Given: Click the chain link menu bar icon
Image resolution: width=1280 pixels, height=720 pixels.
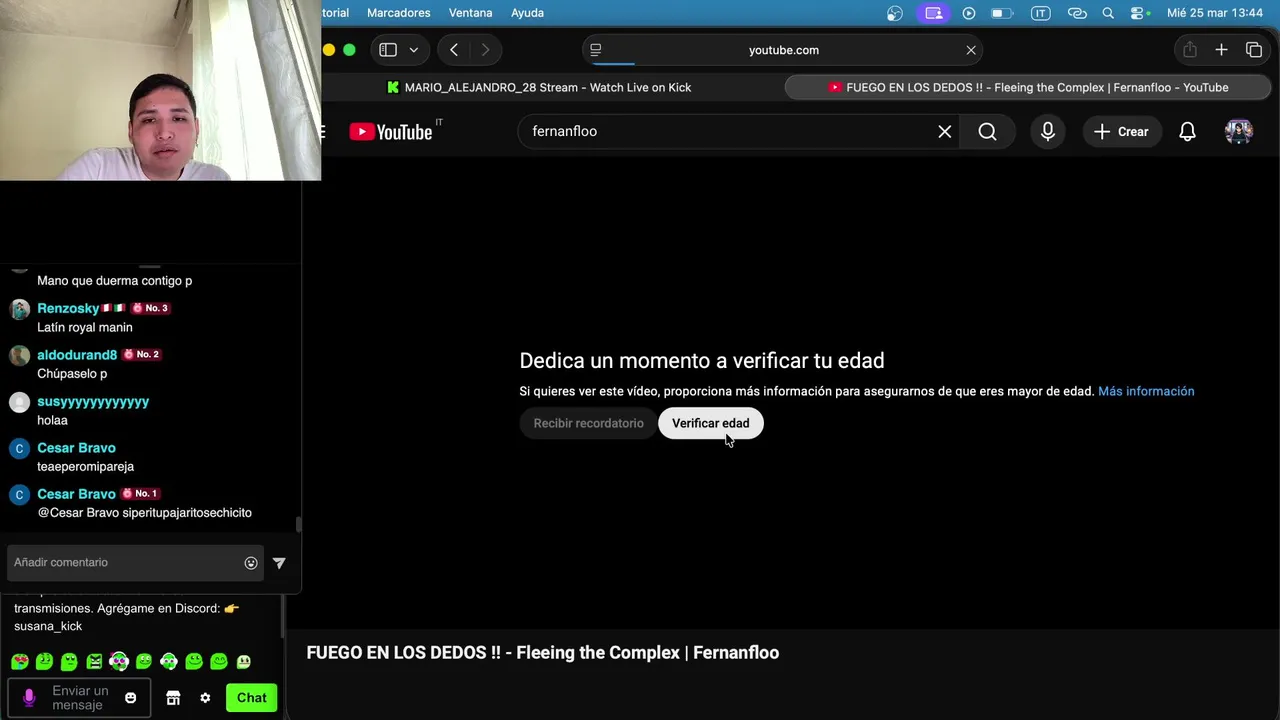Looking at the screenshot, I should coord(1077,13).
